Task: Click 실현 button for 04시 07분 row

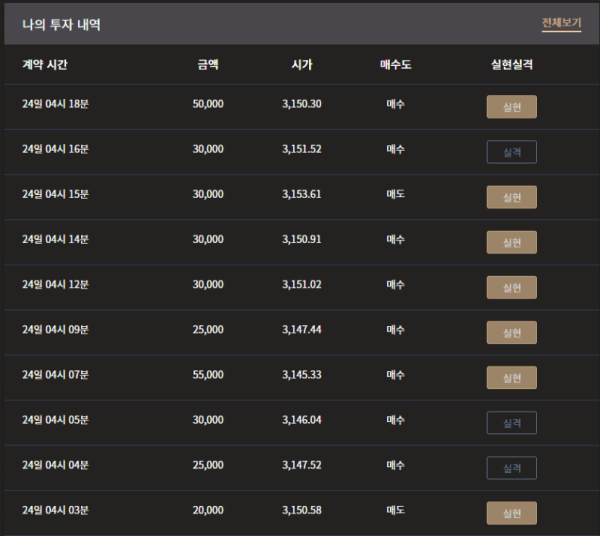Action: coord(512,378)
